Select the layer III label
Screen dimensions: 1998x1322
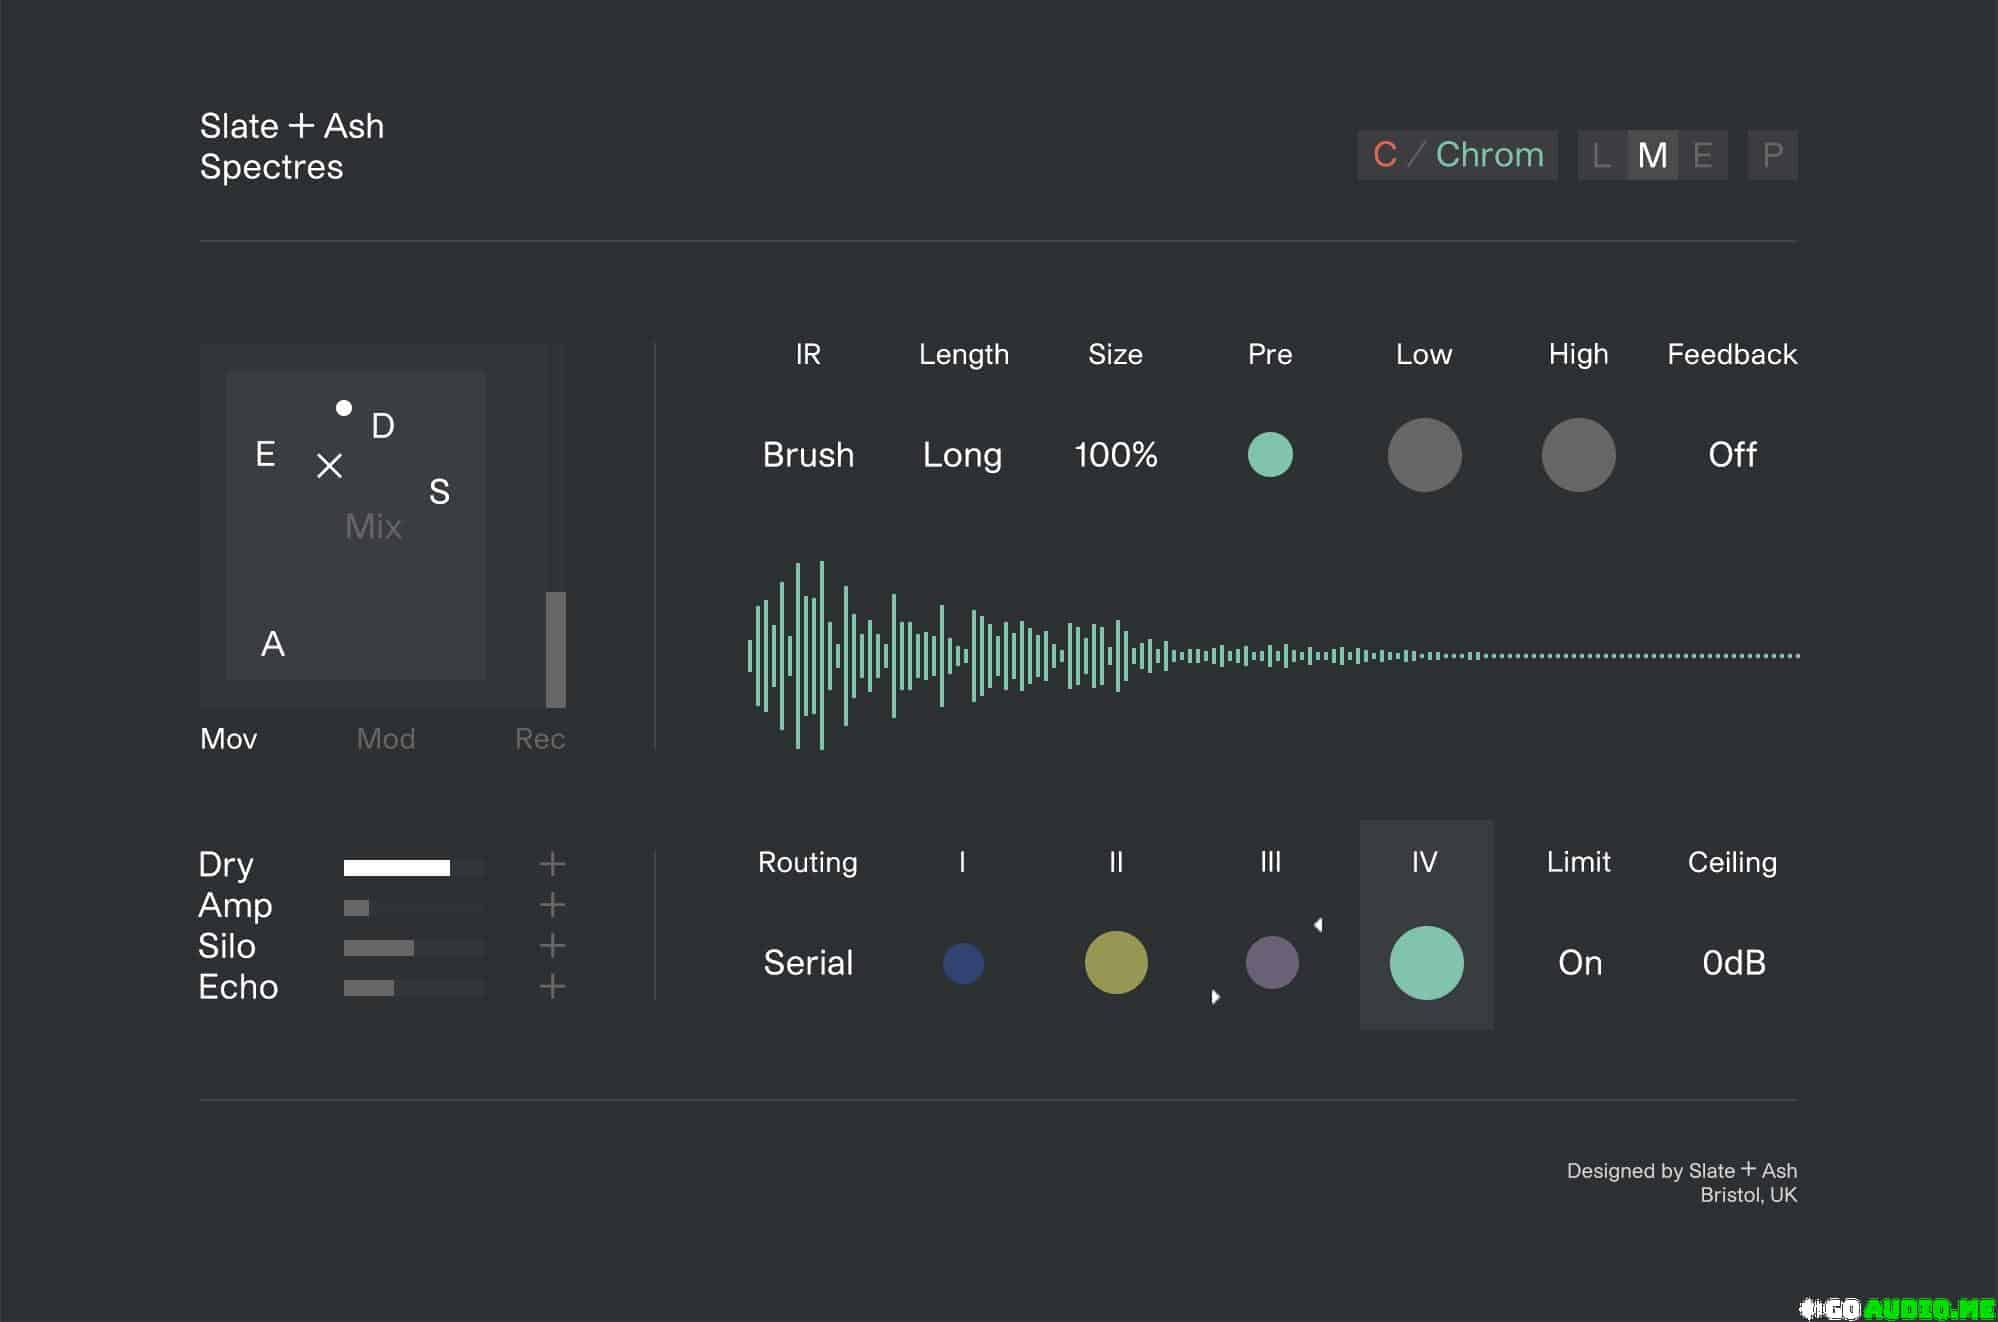pyautogui.click(x=1270, y=862)
